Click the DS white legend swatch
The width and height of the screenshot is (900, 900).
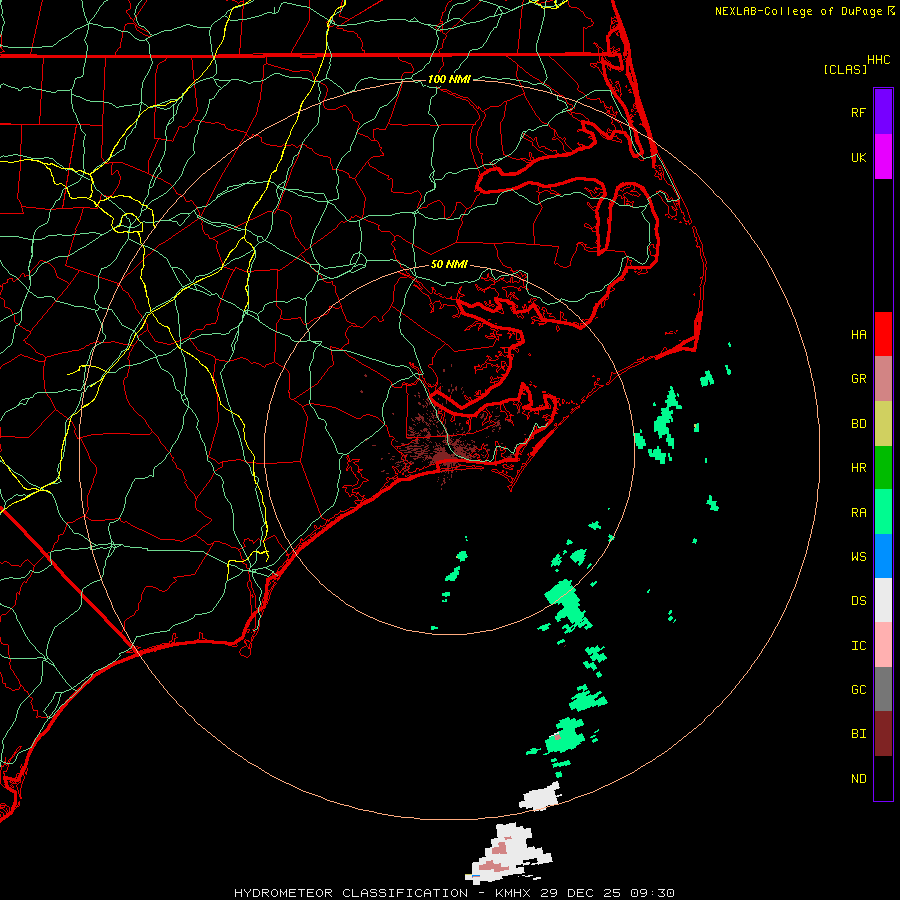[x=883, y=600]
